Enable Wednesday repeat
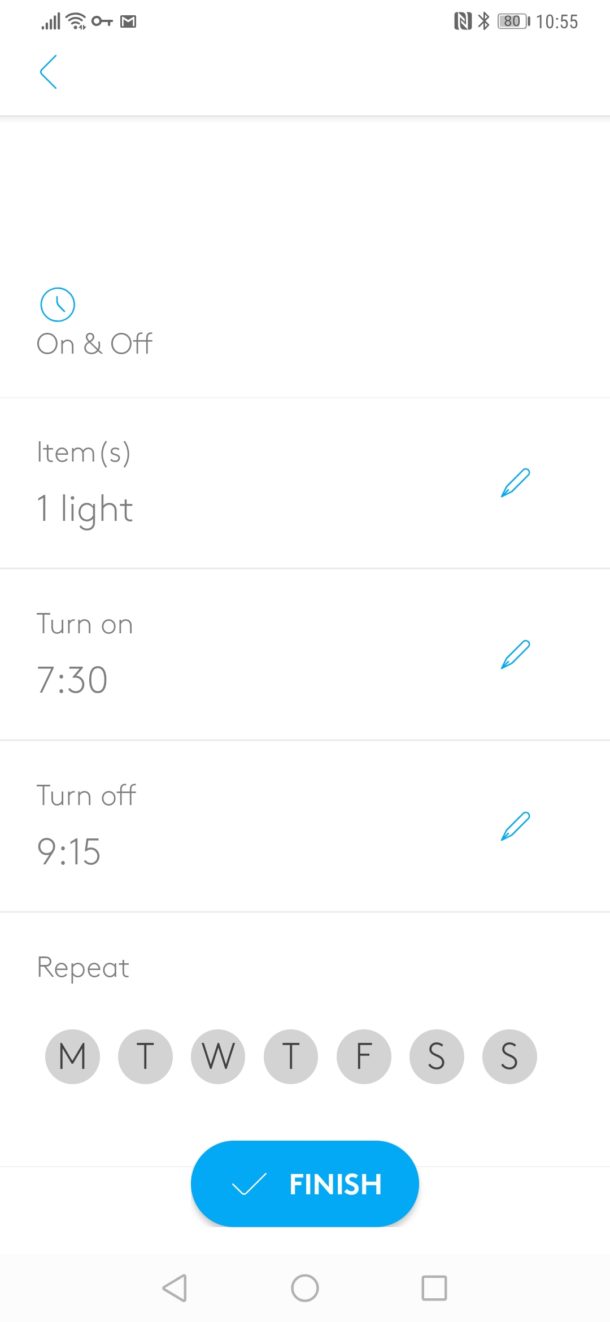610x1322 pixels. tap(218, 1056)
